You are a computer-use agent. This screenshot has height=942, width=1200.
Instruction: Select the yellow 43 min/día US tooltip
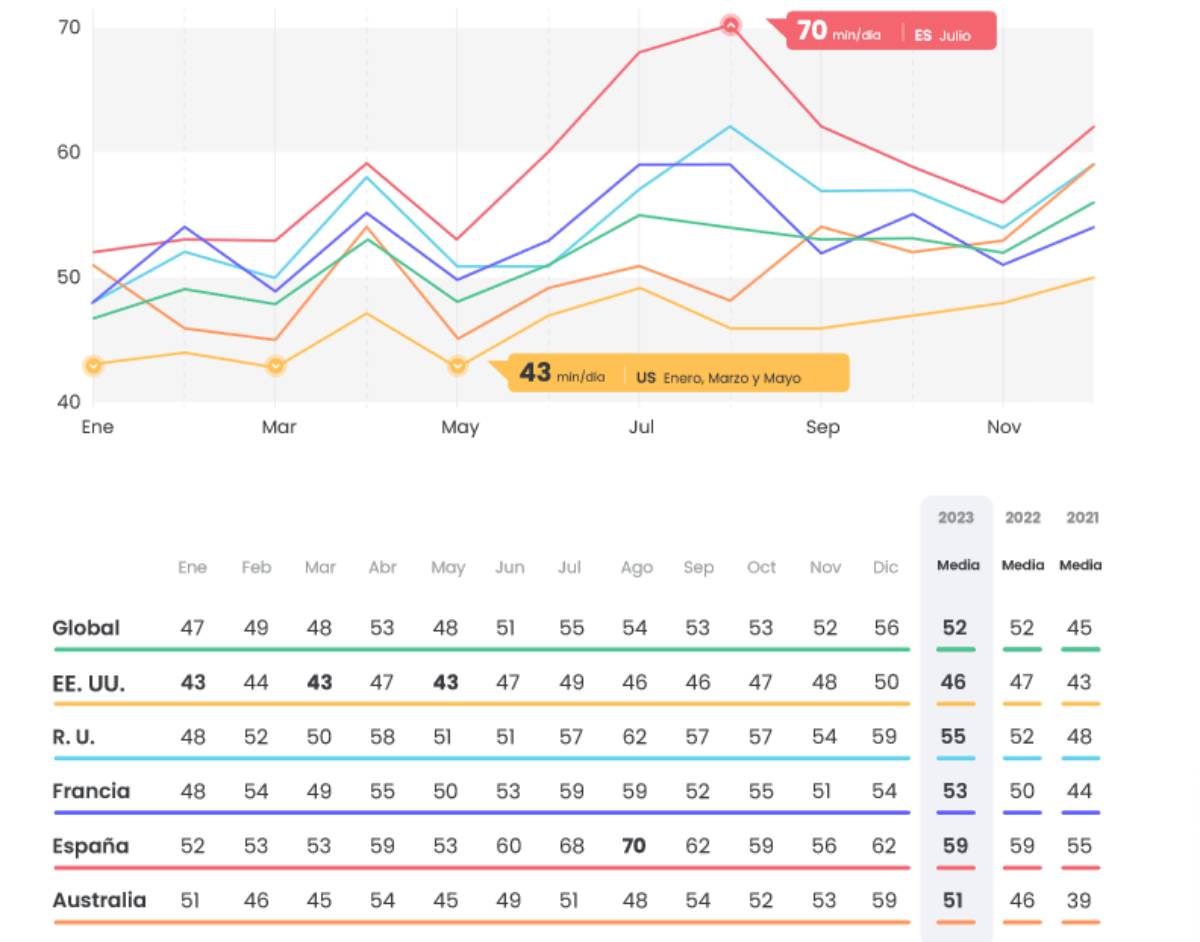tap(678, 373)
